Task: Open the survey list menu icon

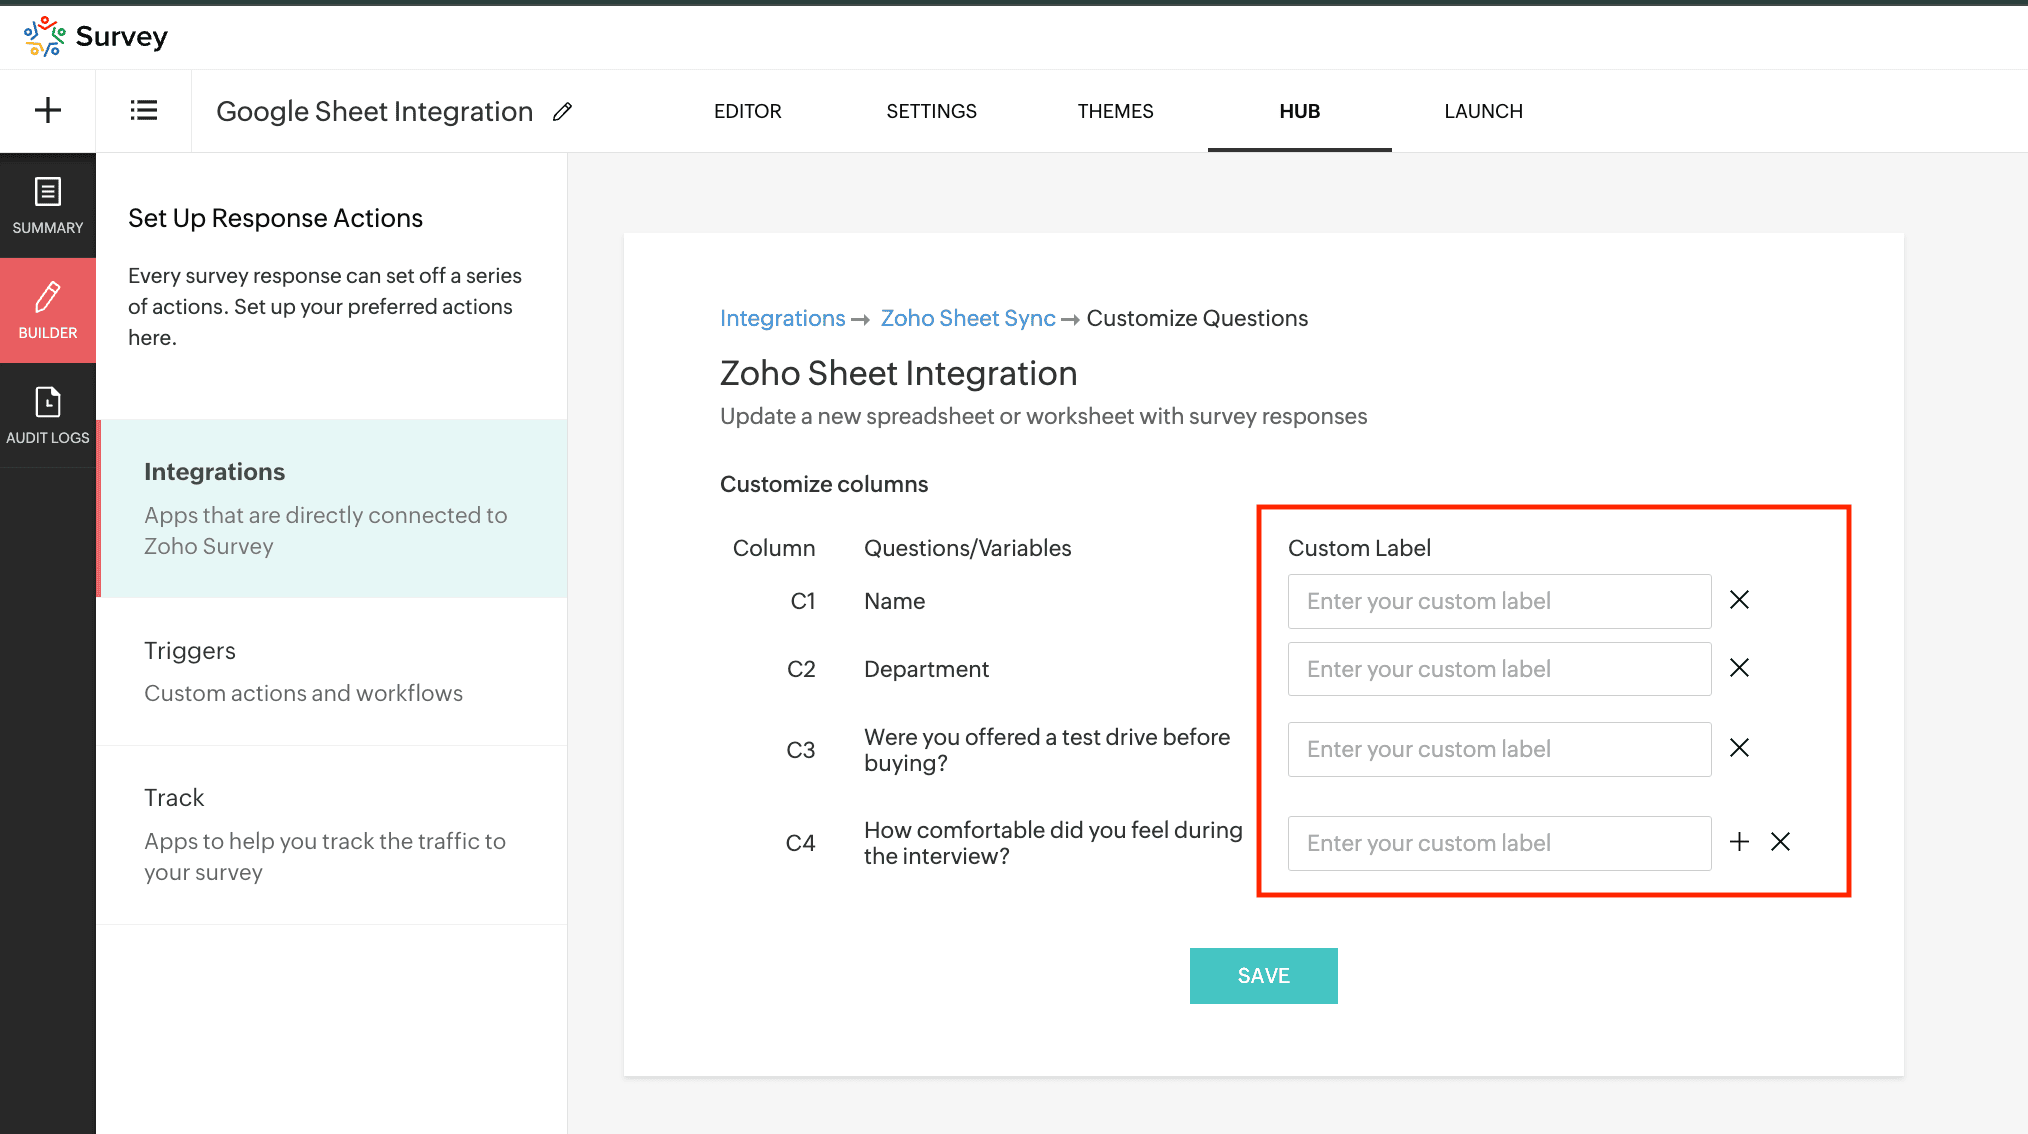Action: click(x=144, y=110)
